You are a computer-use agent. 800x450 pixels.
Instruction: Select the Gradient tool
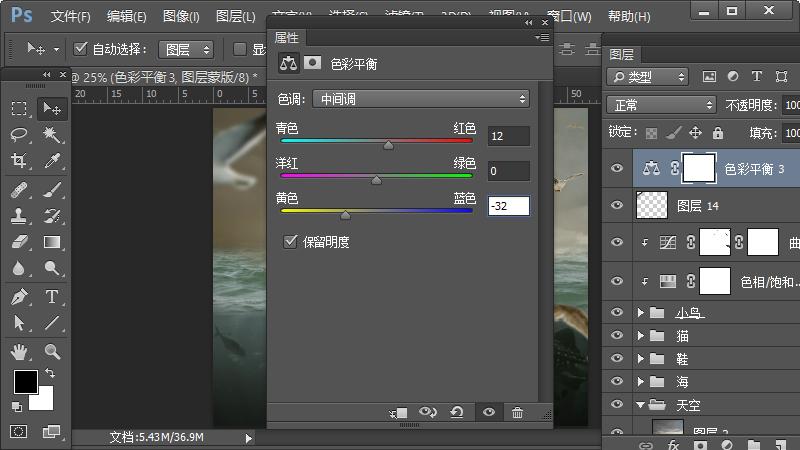[52, 242]
